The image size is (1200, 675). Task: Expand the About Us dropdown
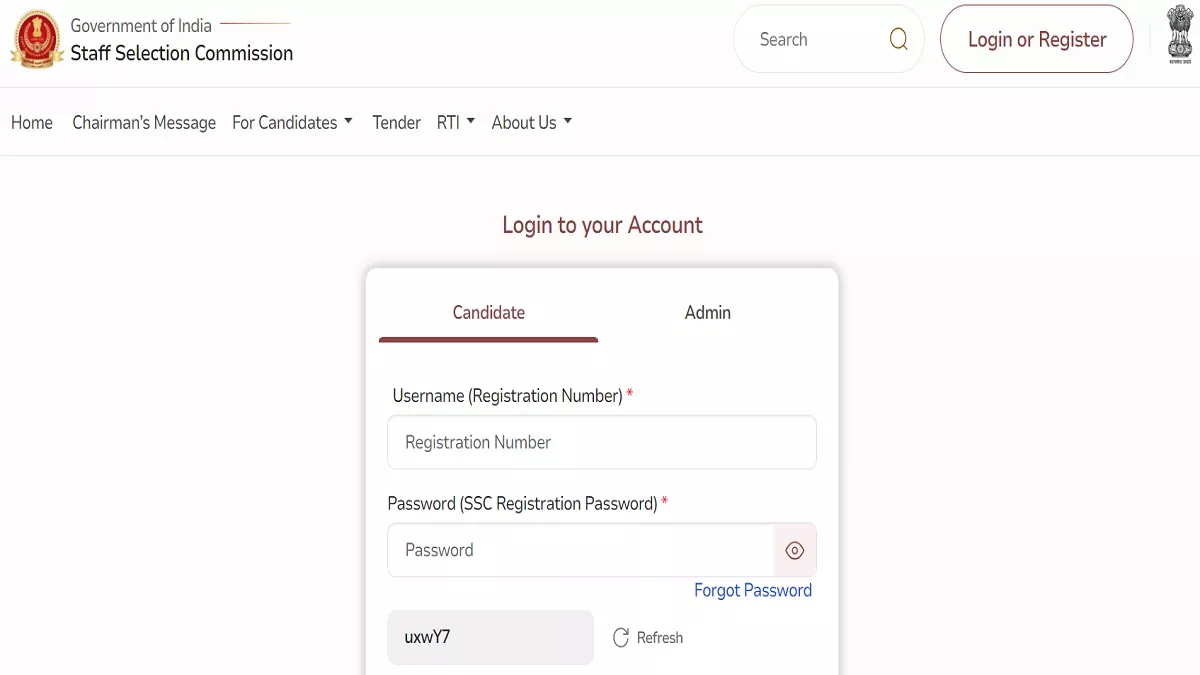coord(532,122)
